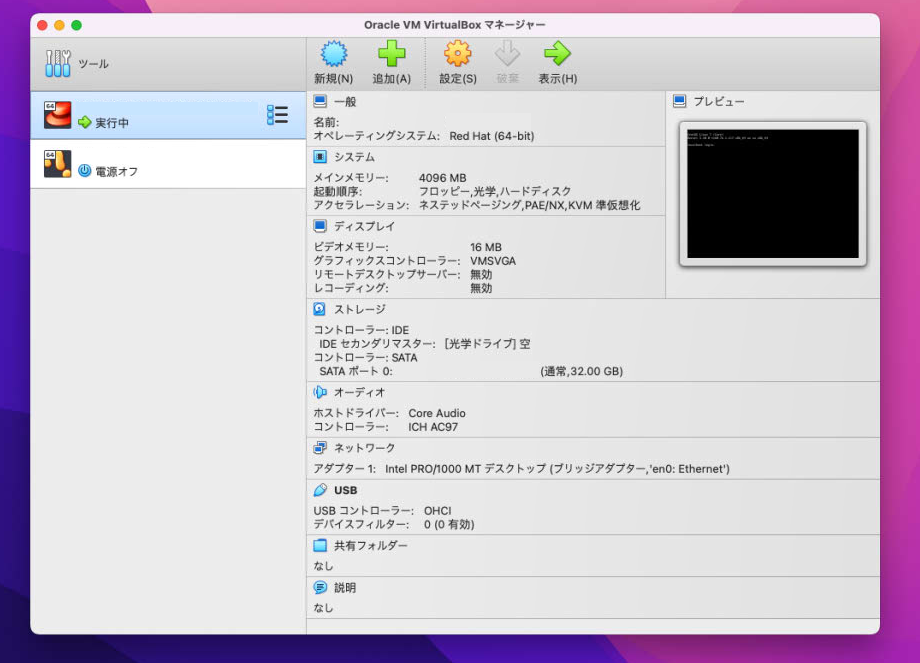The width and height of the screenshot is (920, 663).
Task: Click the OHCI USB controller value
Action: click(438, 510)
